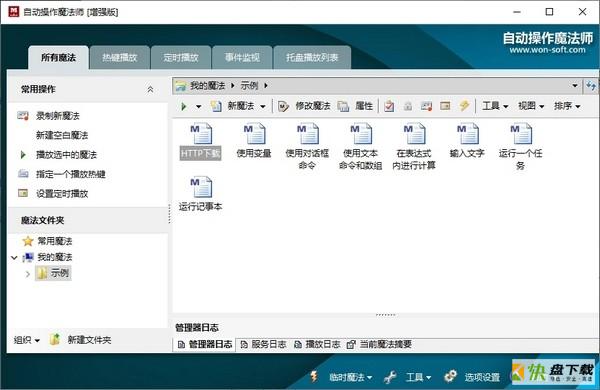Click 设置定时播放 link
This screenshot has height=390, width=600.
tap(62, 194)
